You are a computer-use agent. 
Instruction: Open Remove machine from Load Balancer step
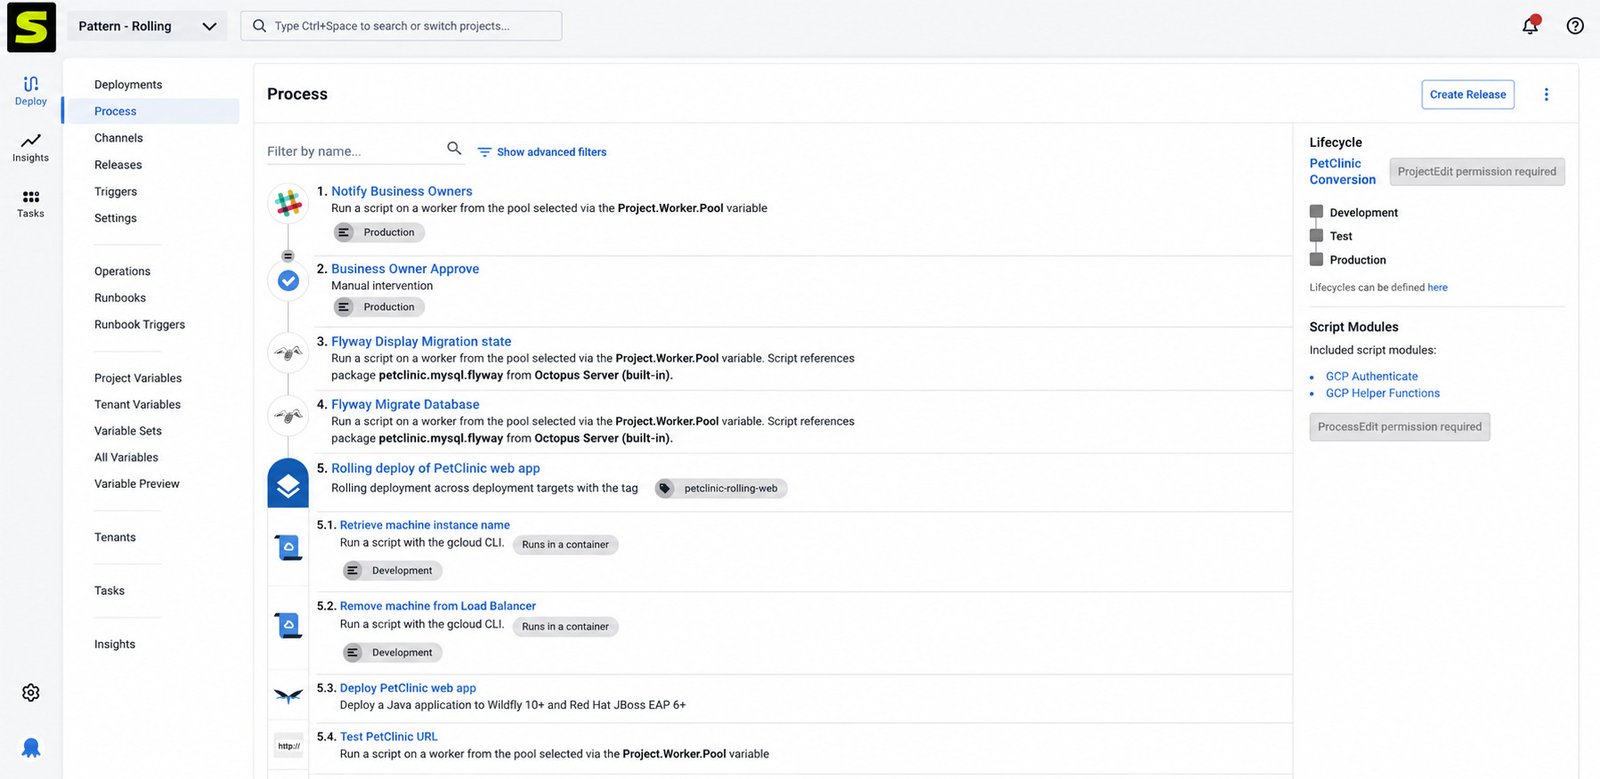pyautogui.click(x=437, y=606)
